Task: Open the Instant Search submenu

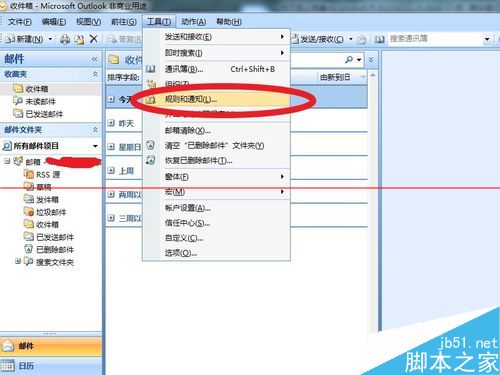Action: [x=217, y=53]
